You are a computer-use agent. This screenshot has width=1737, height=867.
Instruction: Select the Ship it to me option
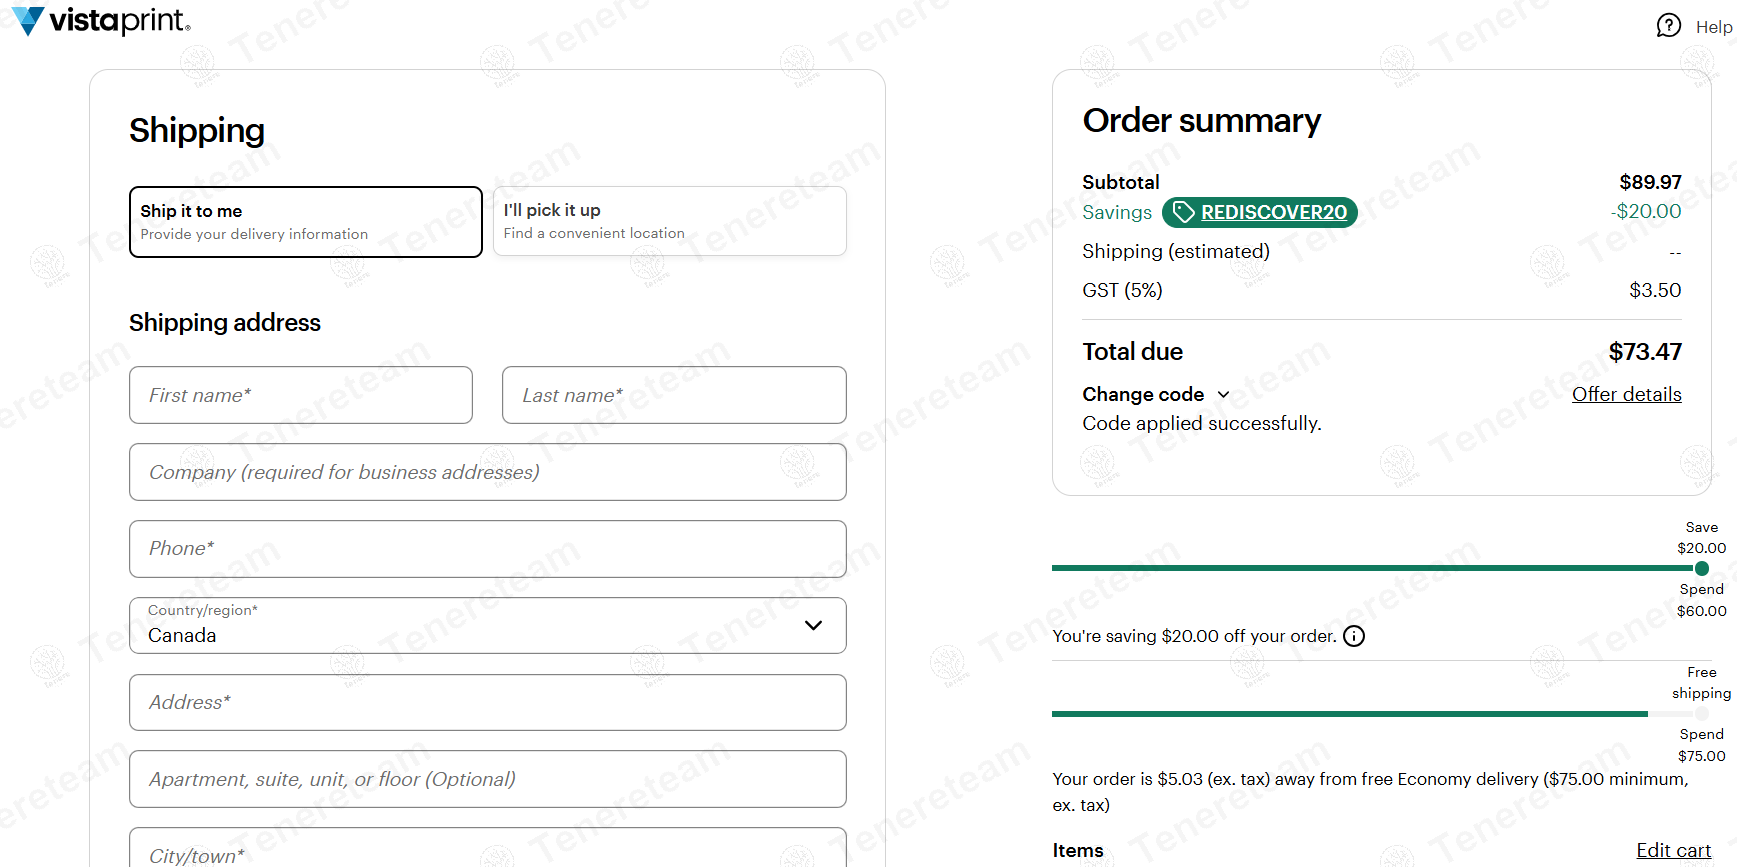[305, 222]
